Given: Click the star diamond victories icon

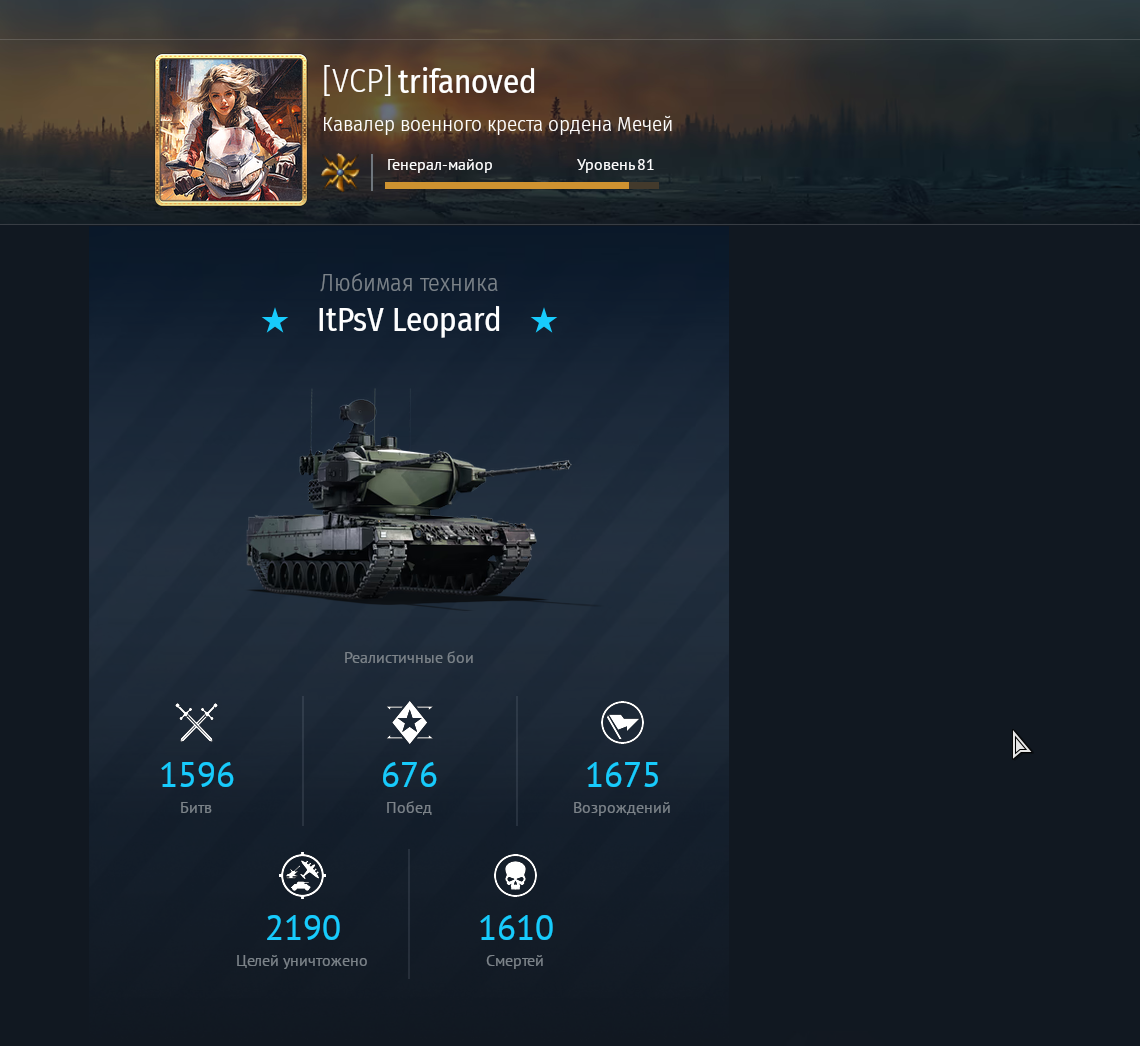Looking at the screenshot, I should pos(409,723).
